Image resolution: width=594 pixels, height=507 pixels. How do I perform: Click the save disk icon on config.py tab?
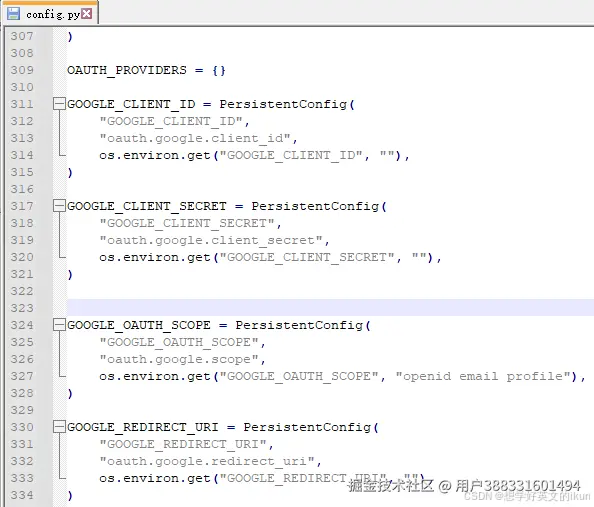pos(14,14)
